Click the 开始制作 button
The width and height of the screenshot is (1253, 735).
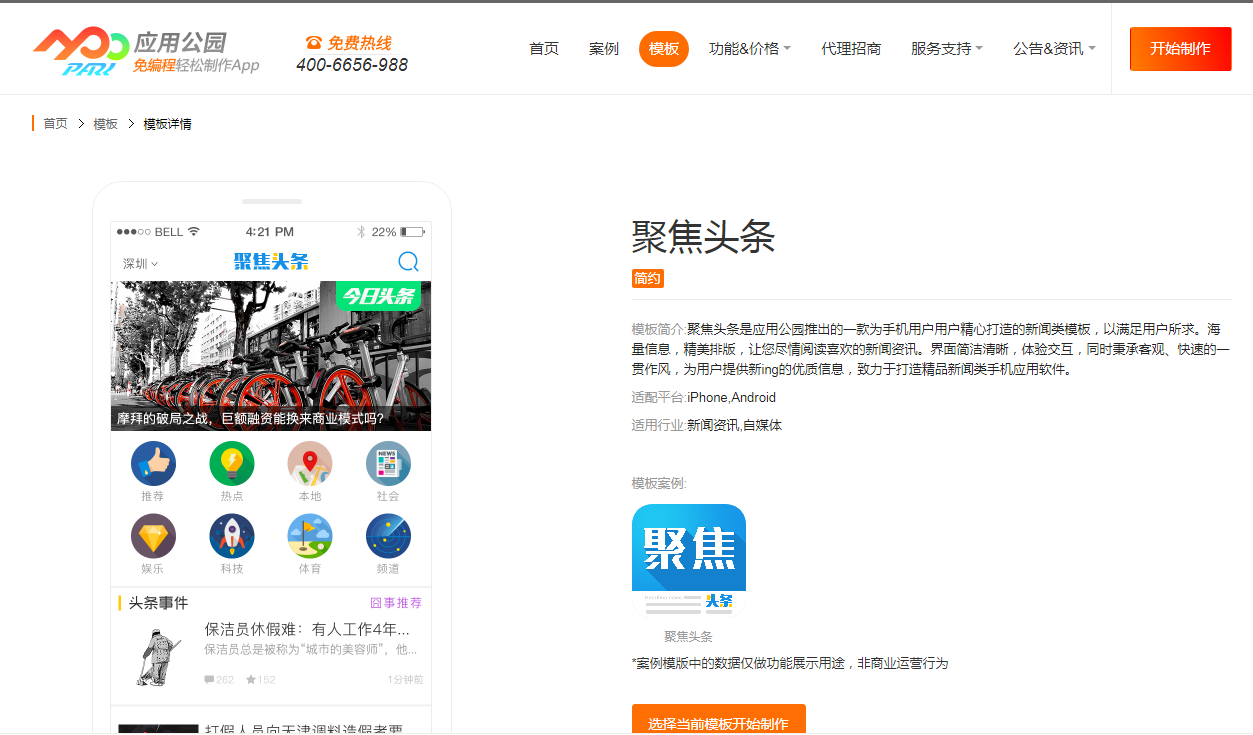coord(1180,49)
